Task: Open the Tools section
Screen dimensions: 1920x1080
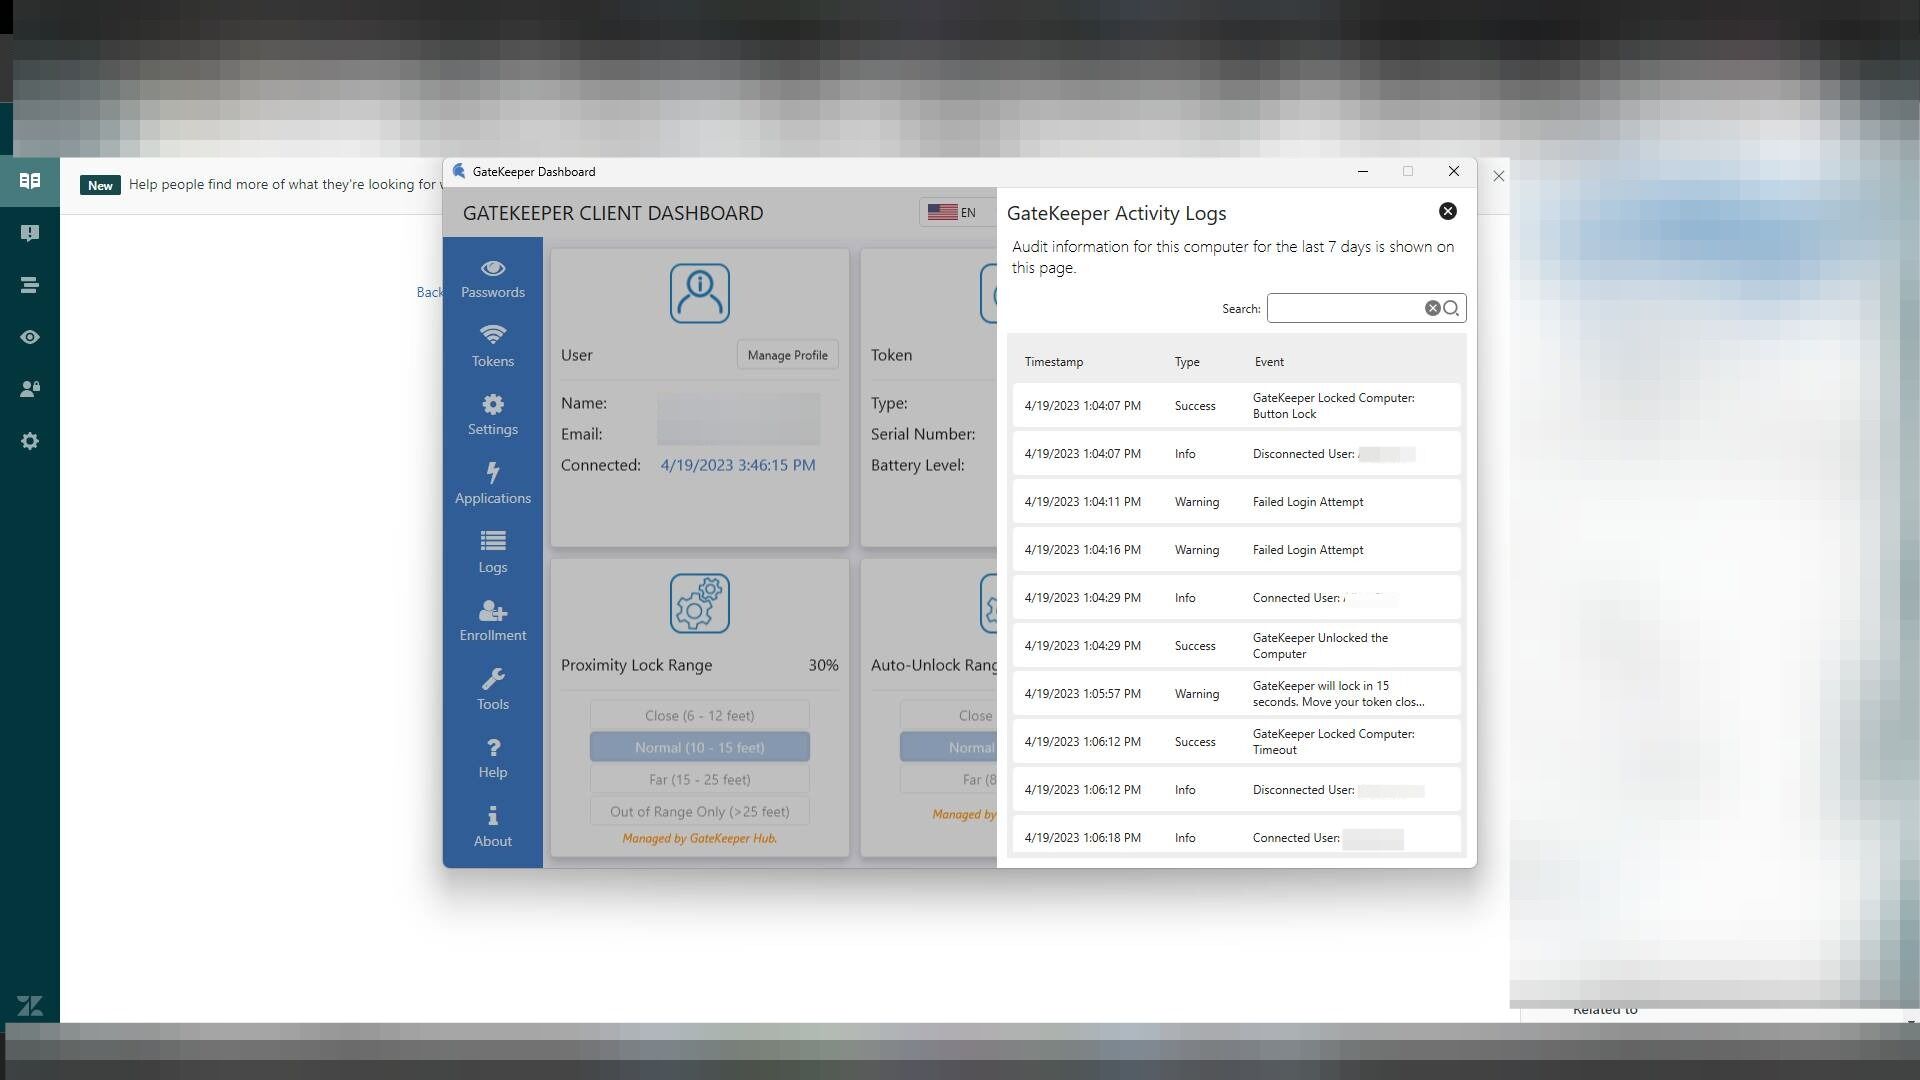Action: (492, 690)
